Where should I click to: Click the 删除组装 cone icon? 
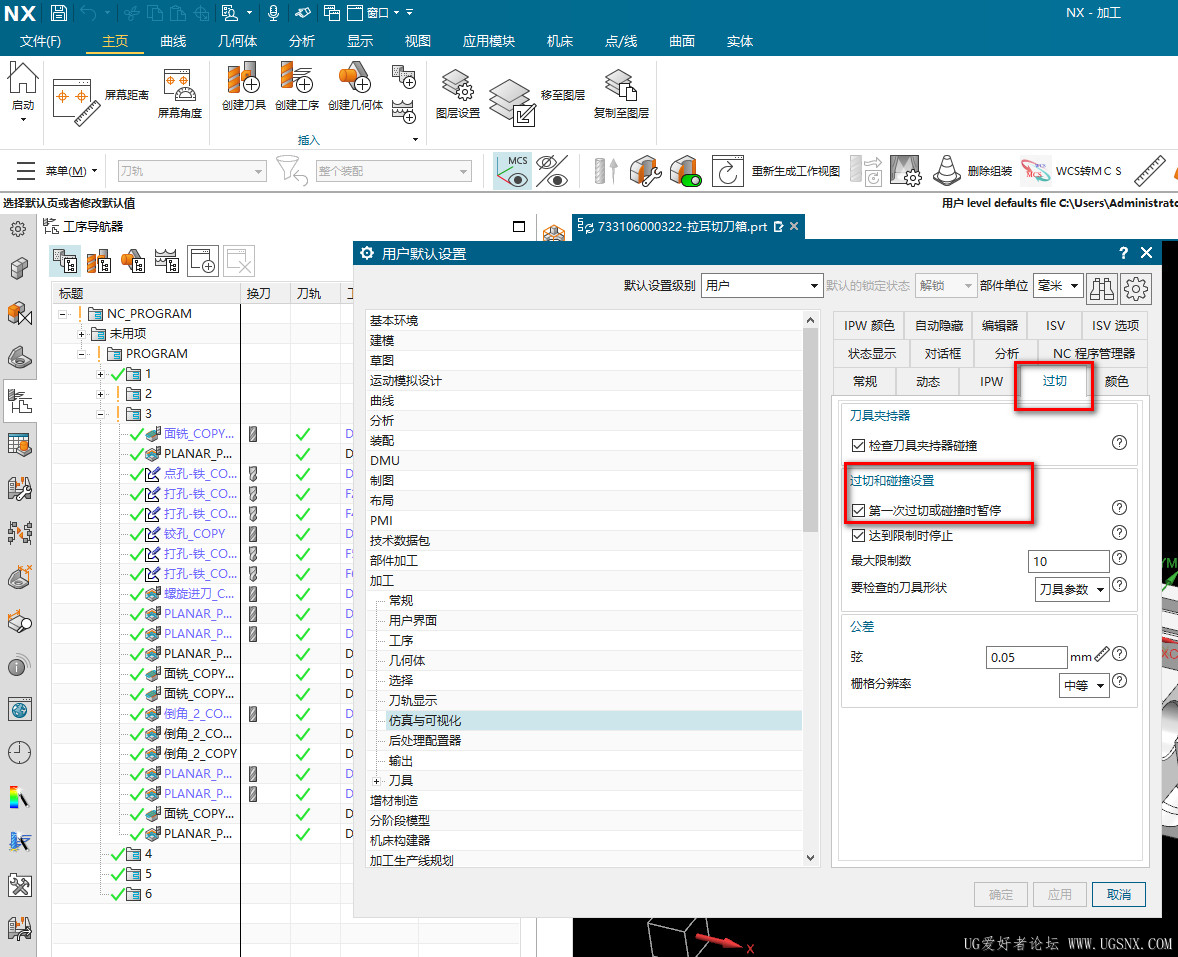[x=945, y=171]
